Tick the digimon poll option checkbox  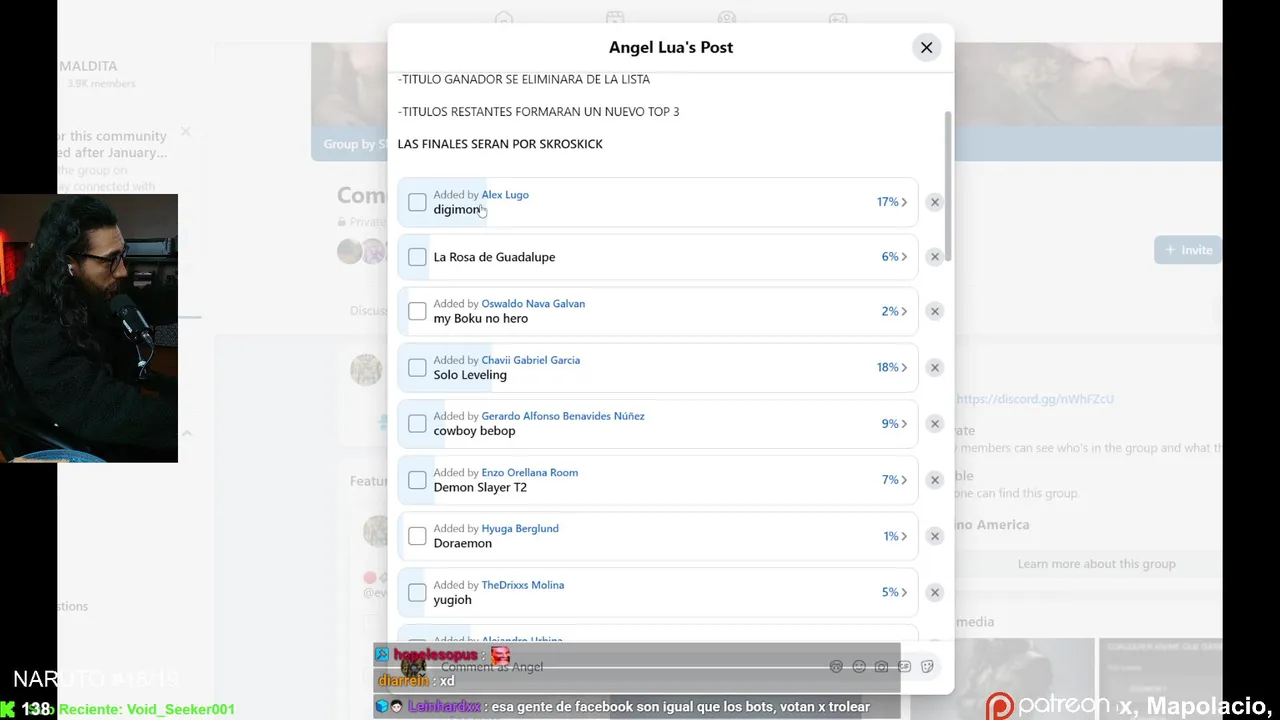(417, 202)
